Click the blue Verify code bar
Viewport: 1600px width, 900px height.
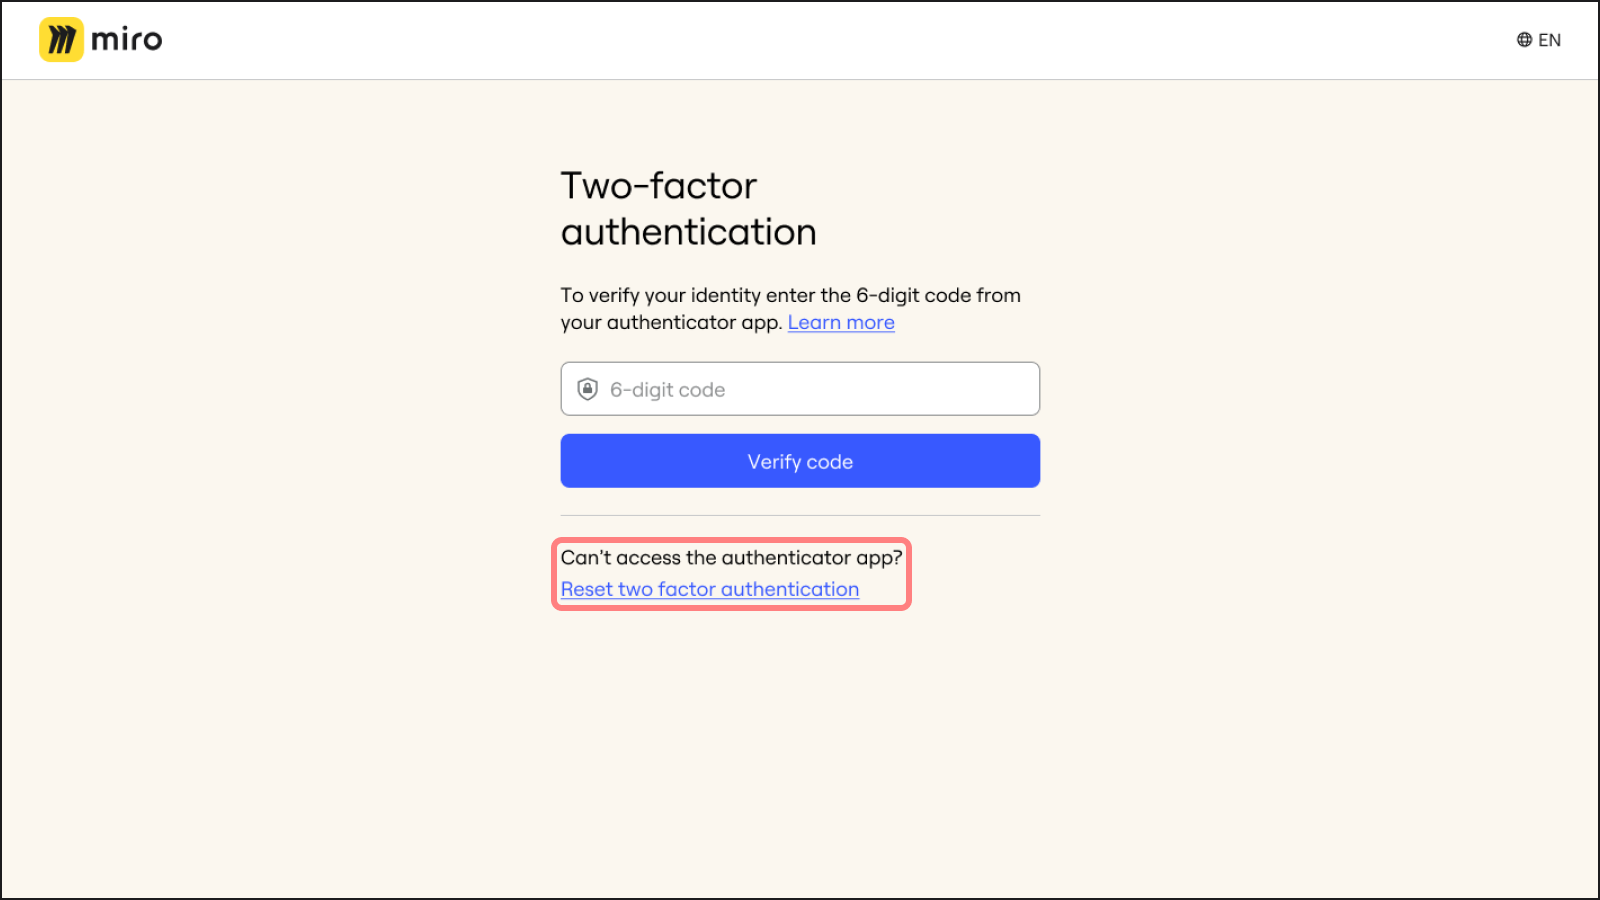tap(800, 461)
